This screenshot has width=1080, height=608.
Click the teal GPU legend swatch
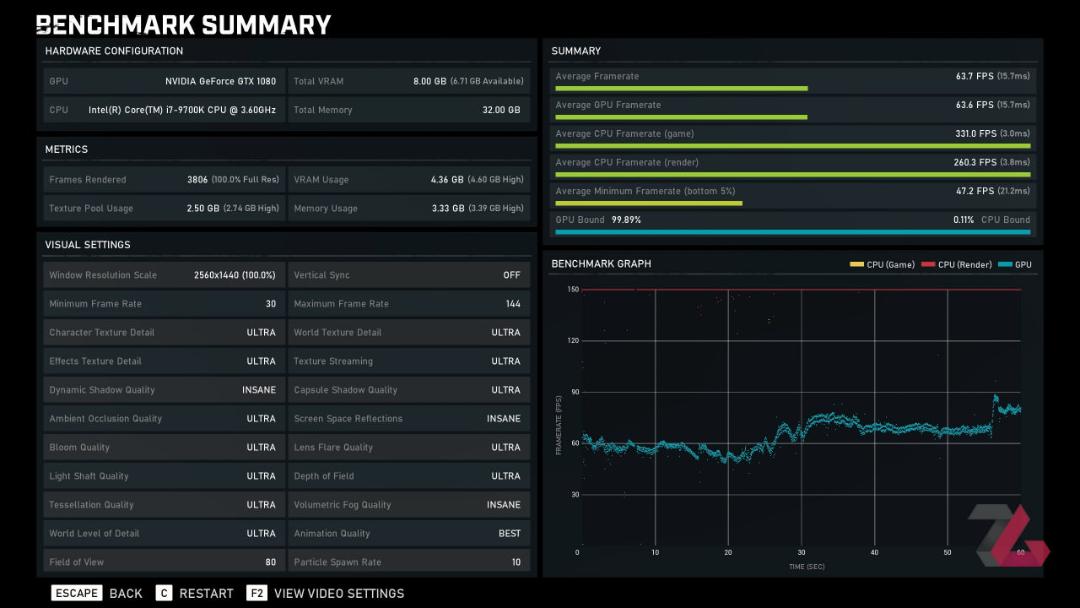1005,264
